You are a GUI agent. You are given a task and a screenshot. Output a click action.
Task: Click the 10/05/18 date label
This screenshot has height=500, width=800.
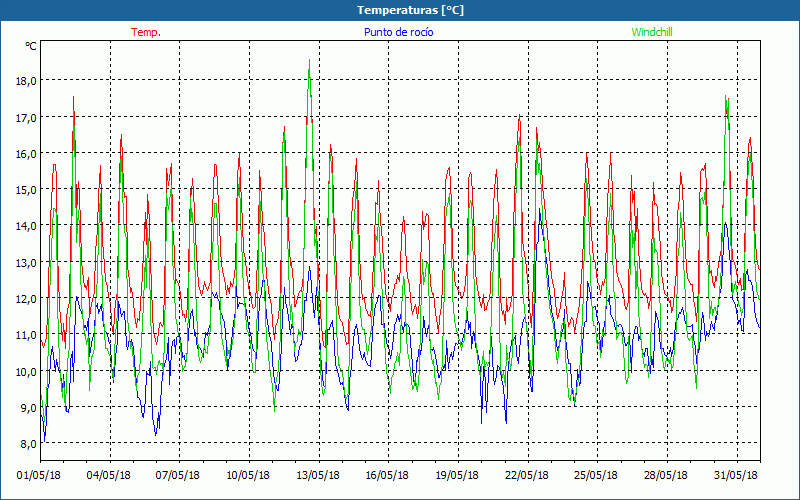pyautogui.click(x=248, y=476)
